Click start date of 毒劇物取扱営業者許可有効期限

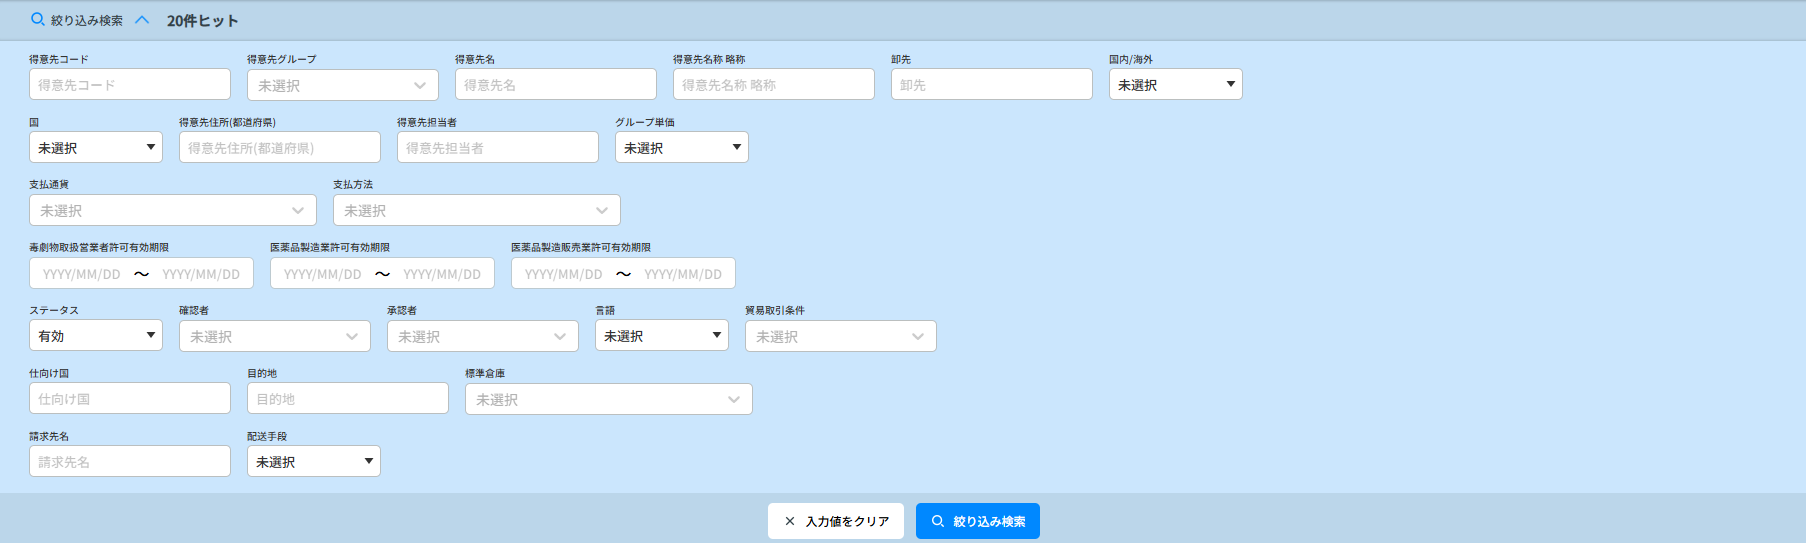coord(82,273)
